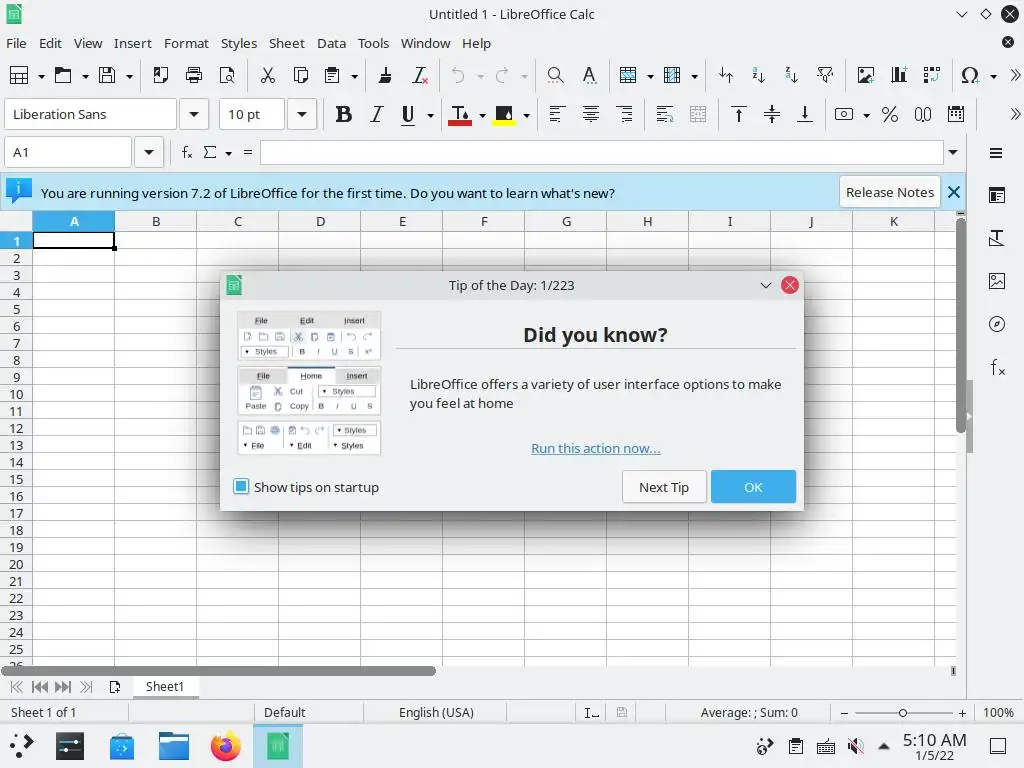Insert an image using toolbar icon
Image resolution: width=1024 pixels, height=768 pixels.
coord(865,75)
